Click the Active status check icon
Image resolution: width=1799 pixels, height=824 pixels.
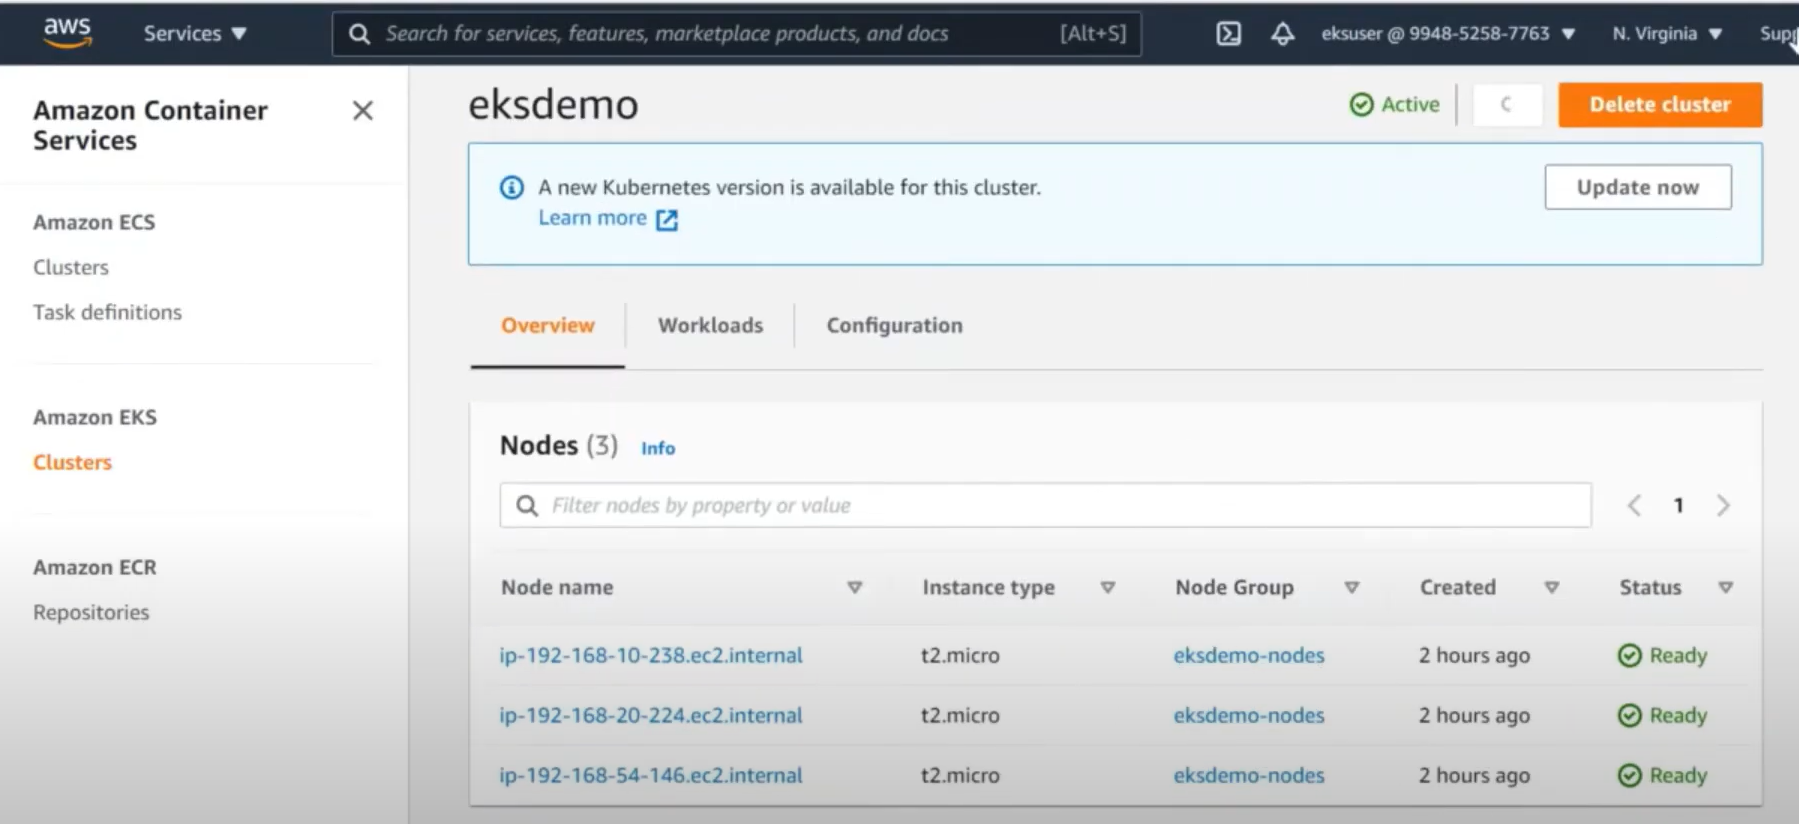[1361, 104]
